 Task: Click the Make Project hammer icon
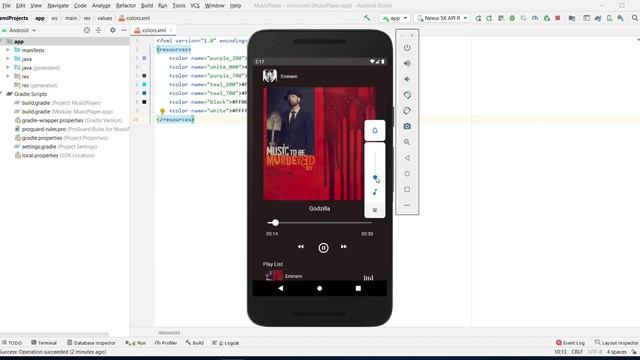(x=367, y=18)
